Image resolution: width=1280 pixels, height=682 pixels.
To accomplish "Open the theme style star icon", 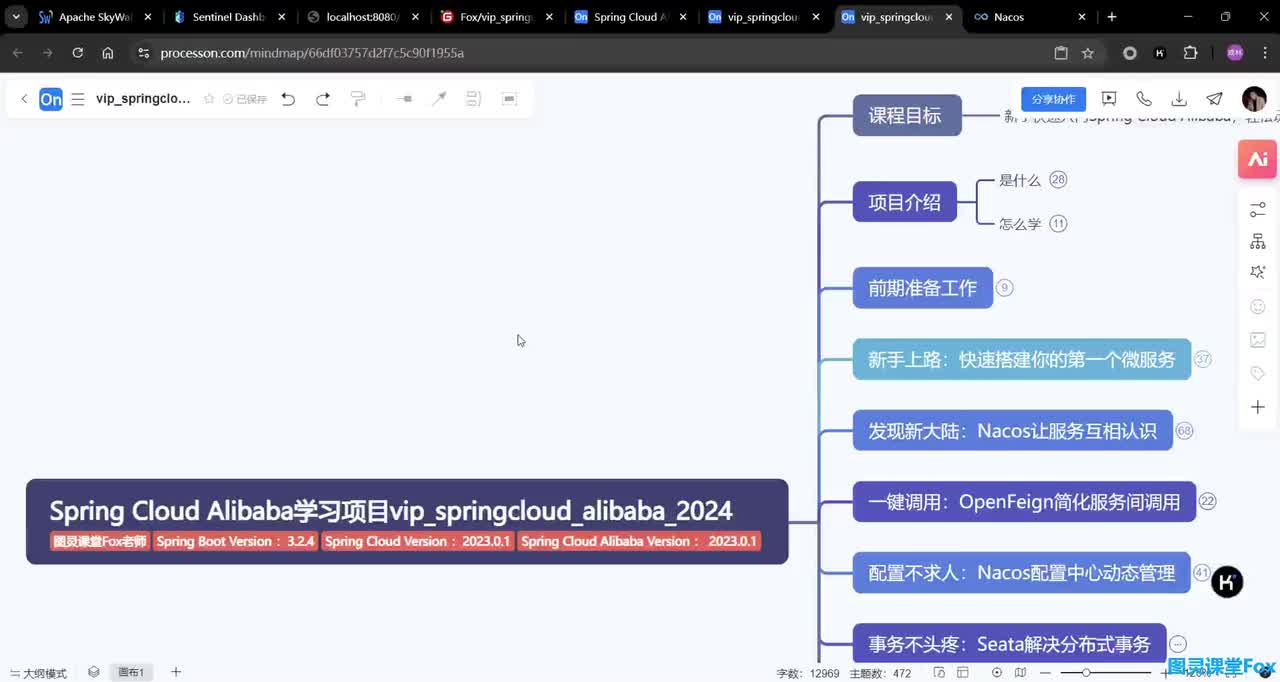I will point(1258,273).
